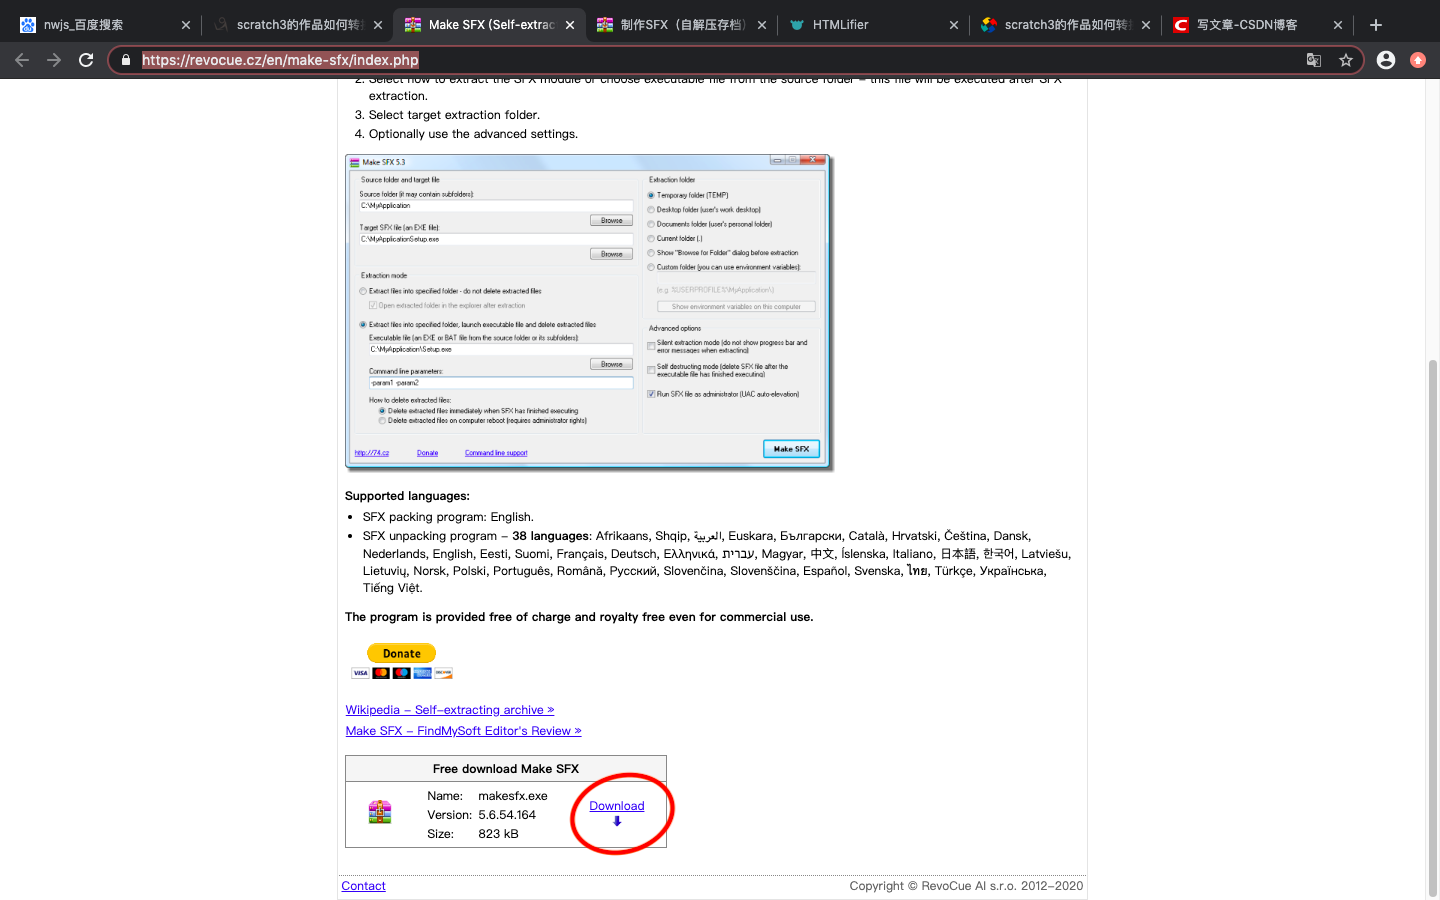This screenshot has width=1440, height=900.
Task: Open the Wikipedia Self-extracting archive link
Action: 450,710
